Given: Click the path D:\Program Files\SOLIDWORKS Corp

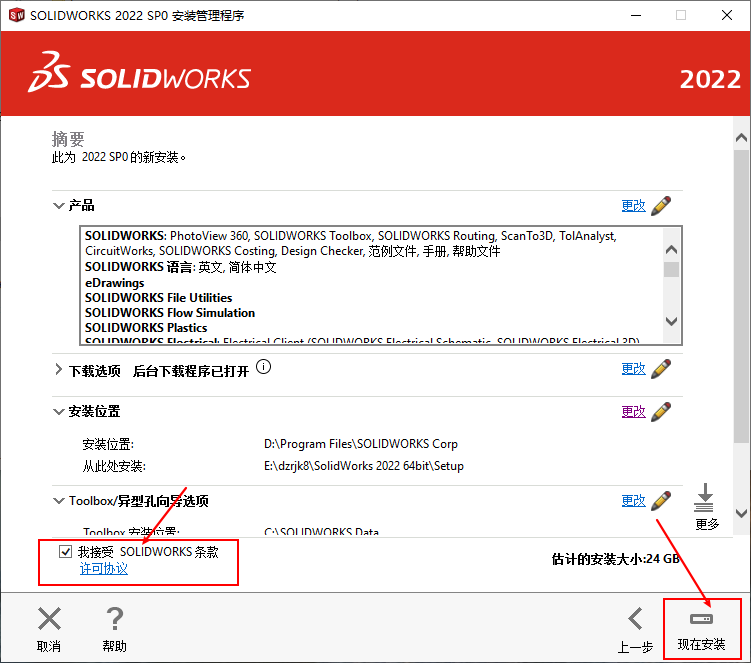Looking at the screenshot, I should pyautogui.click(x=361, y=444).
